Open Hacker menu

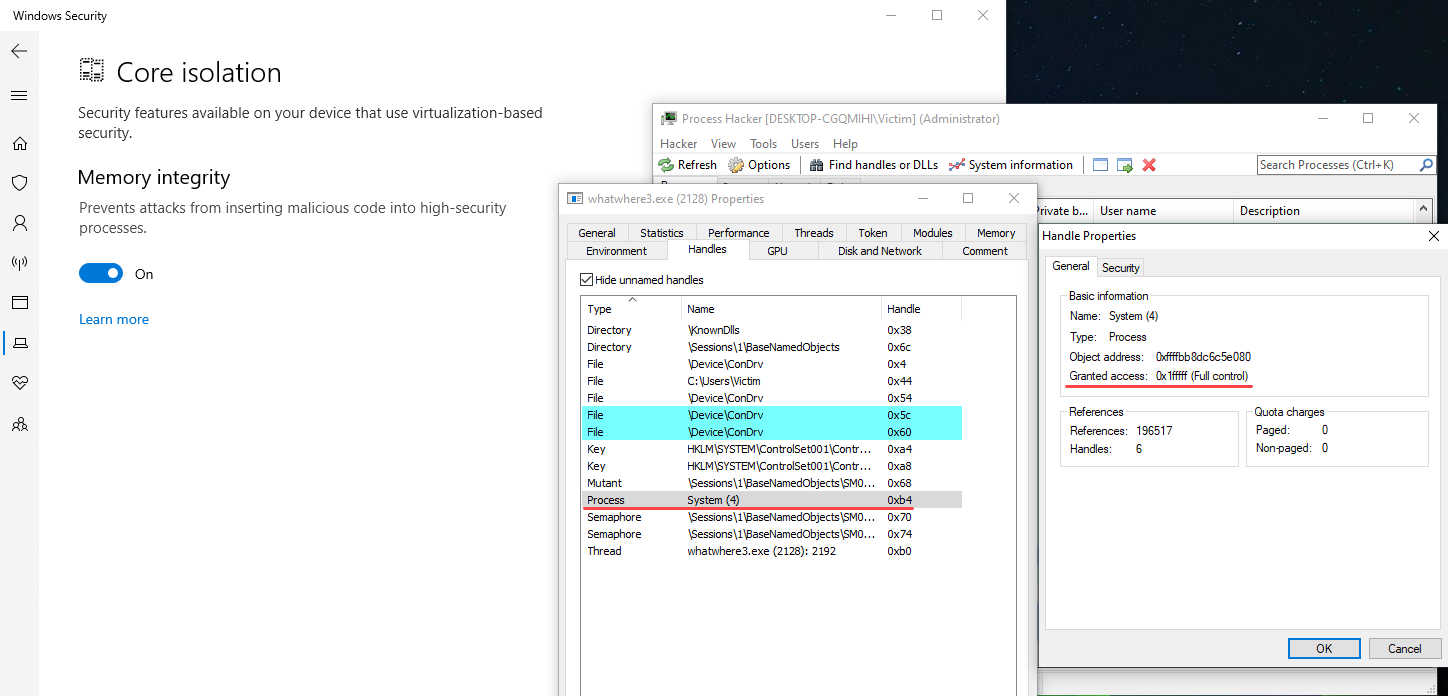tap(679, 144)
